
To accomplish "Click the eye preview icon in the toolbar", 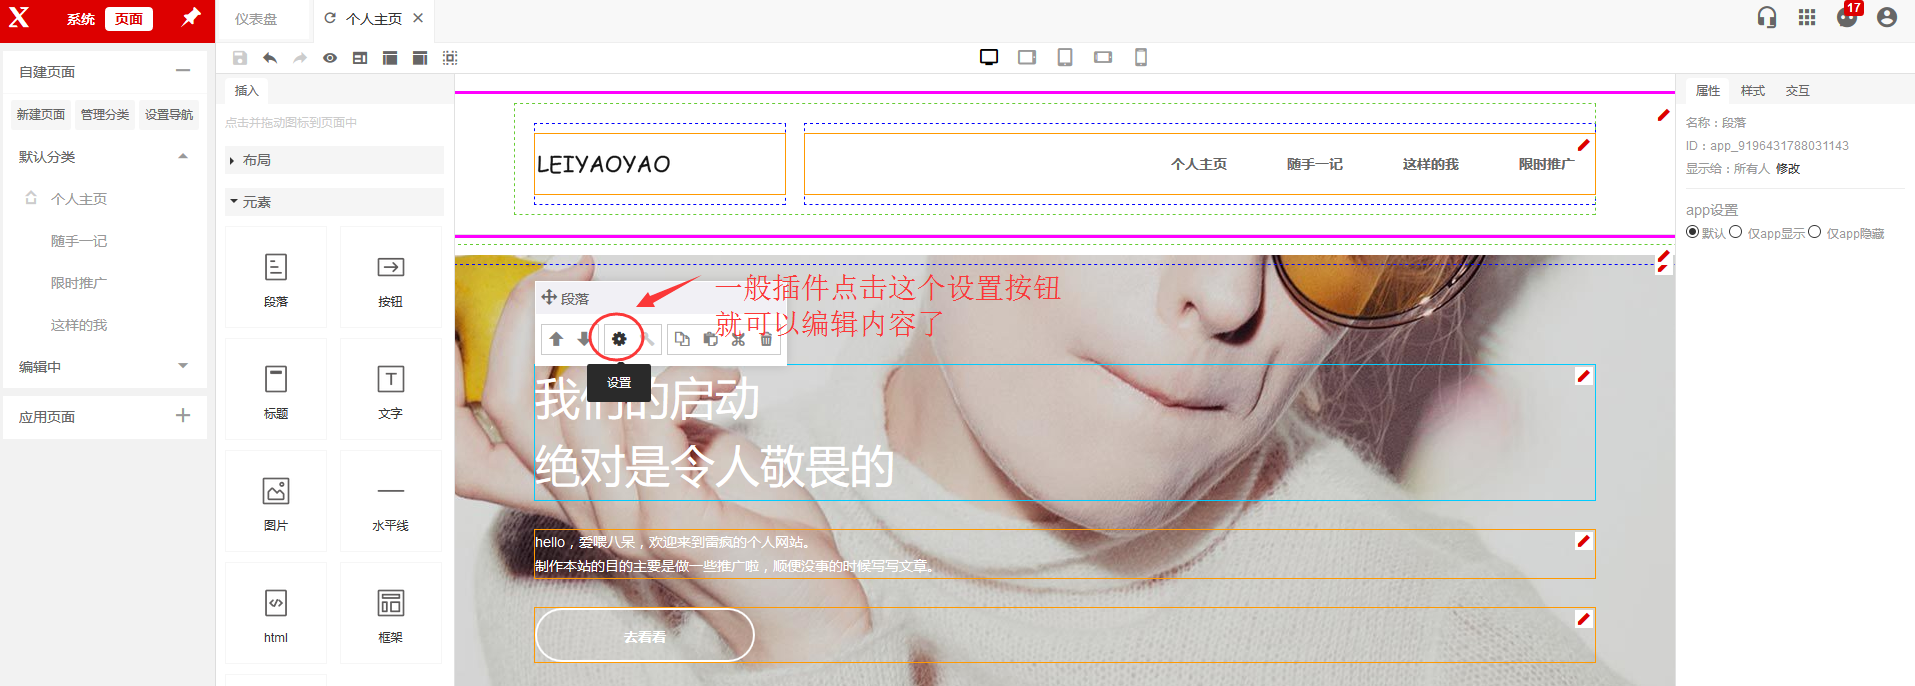I will (330, 58).
